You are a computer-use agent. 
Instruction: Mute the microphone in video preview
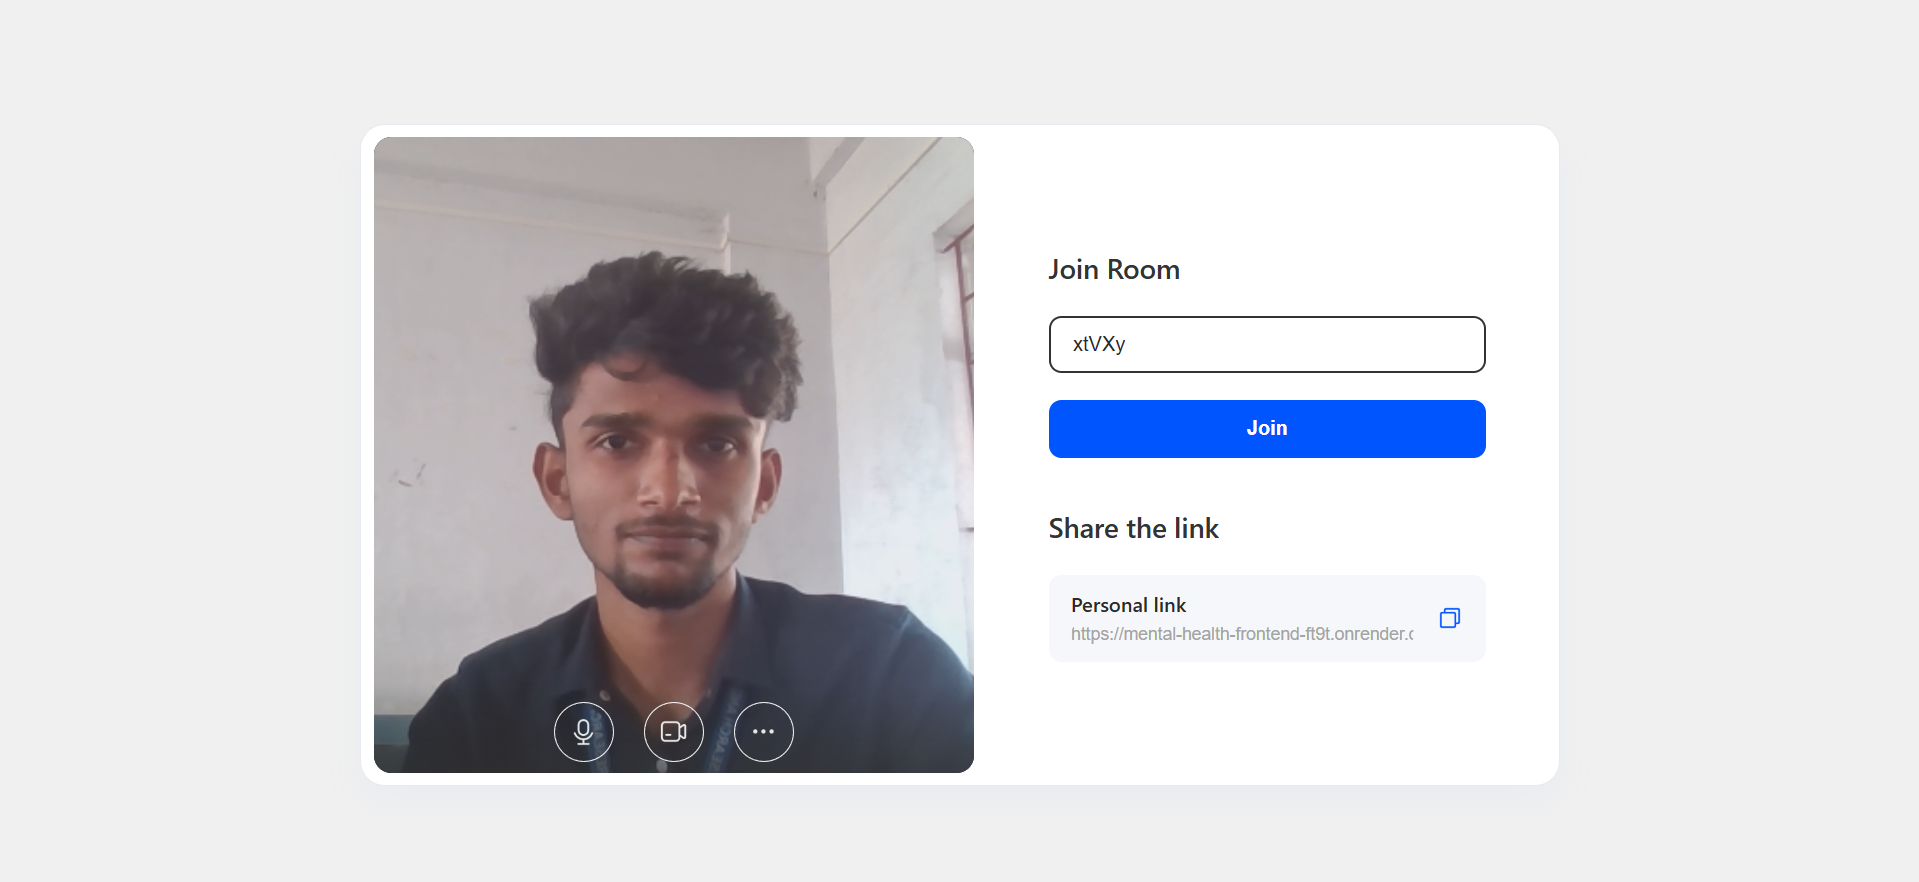584,732
